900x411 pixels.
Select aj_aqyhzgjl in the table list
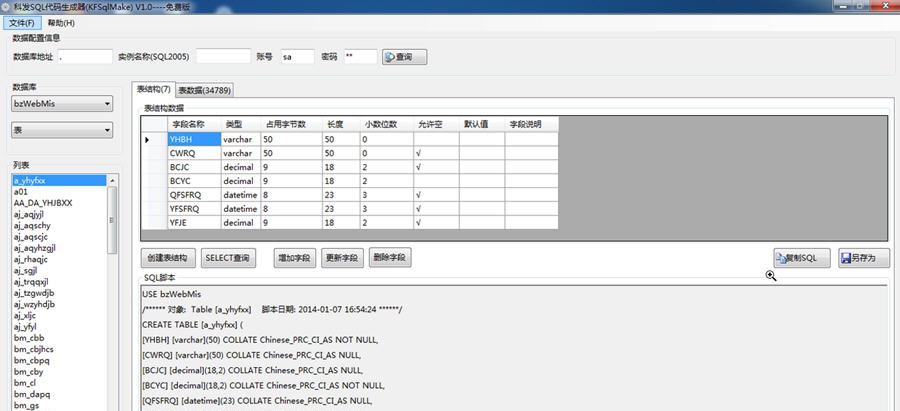click(59, 248)
